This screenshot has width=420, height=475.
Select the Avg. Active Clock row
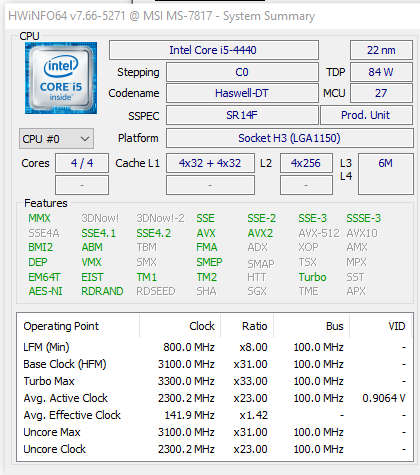coord(215,398)
